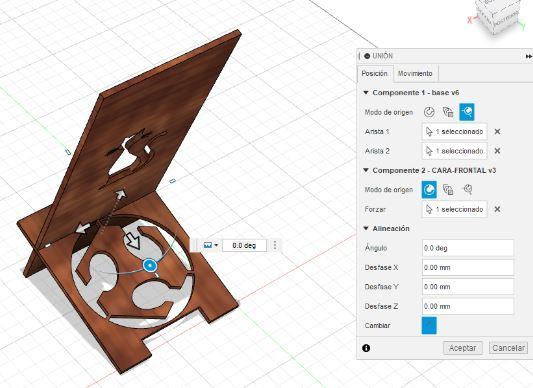Click the Desfase Y input field
The width and height of the screenshot is (533, 388).
468,287
